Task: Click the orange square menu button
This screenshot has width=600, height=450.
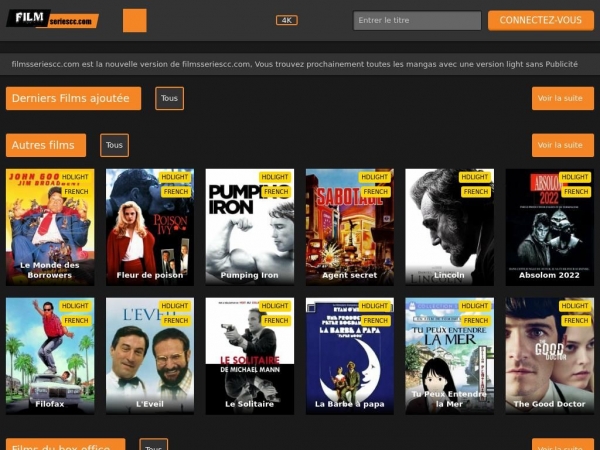Action: pyautogui.click(x=135, y=20)
